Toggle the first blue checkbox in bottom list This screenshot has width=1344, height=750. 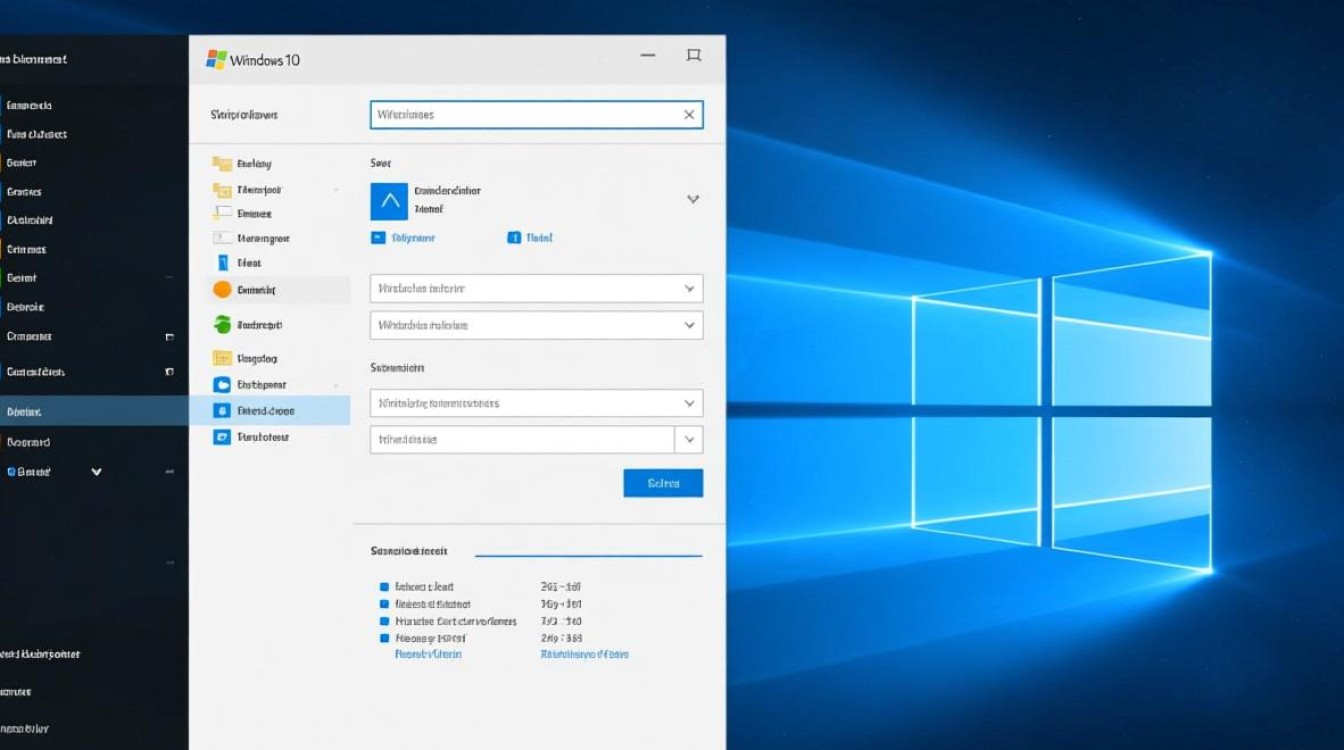[x=383, y=587]
